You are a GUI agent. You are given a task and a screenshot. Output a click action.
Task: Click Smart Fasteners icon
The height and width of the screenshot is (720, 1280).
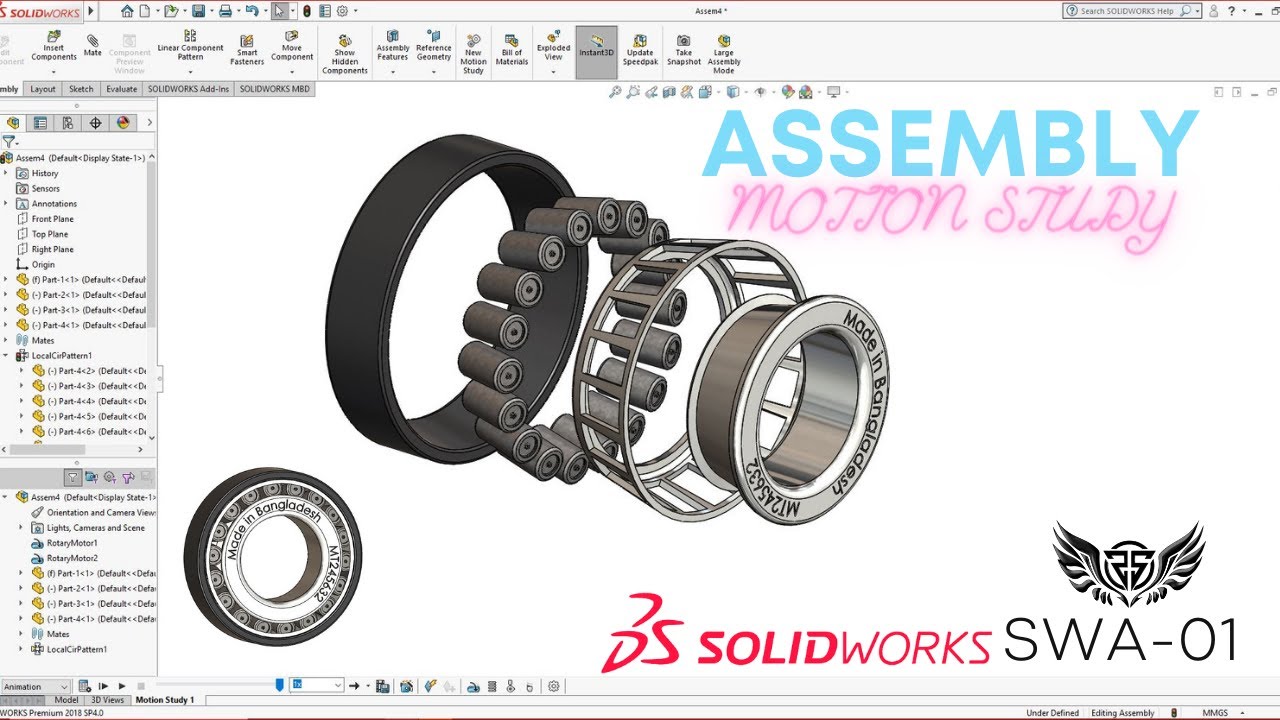pyautogui.click(x=247, y=49)
